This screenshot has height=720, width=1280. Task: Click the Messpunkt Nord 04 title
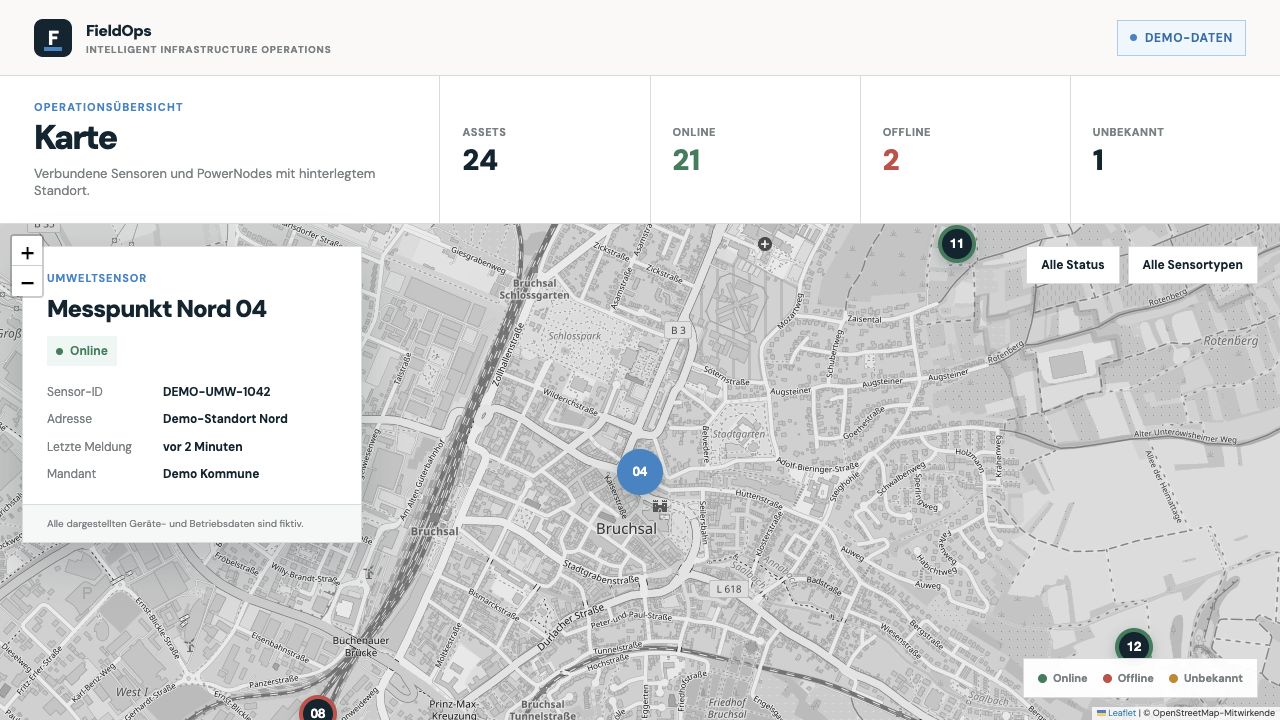click(157, 309)
